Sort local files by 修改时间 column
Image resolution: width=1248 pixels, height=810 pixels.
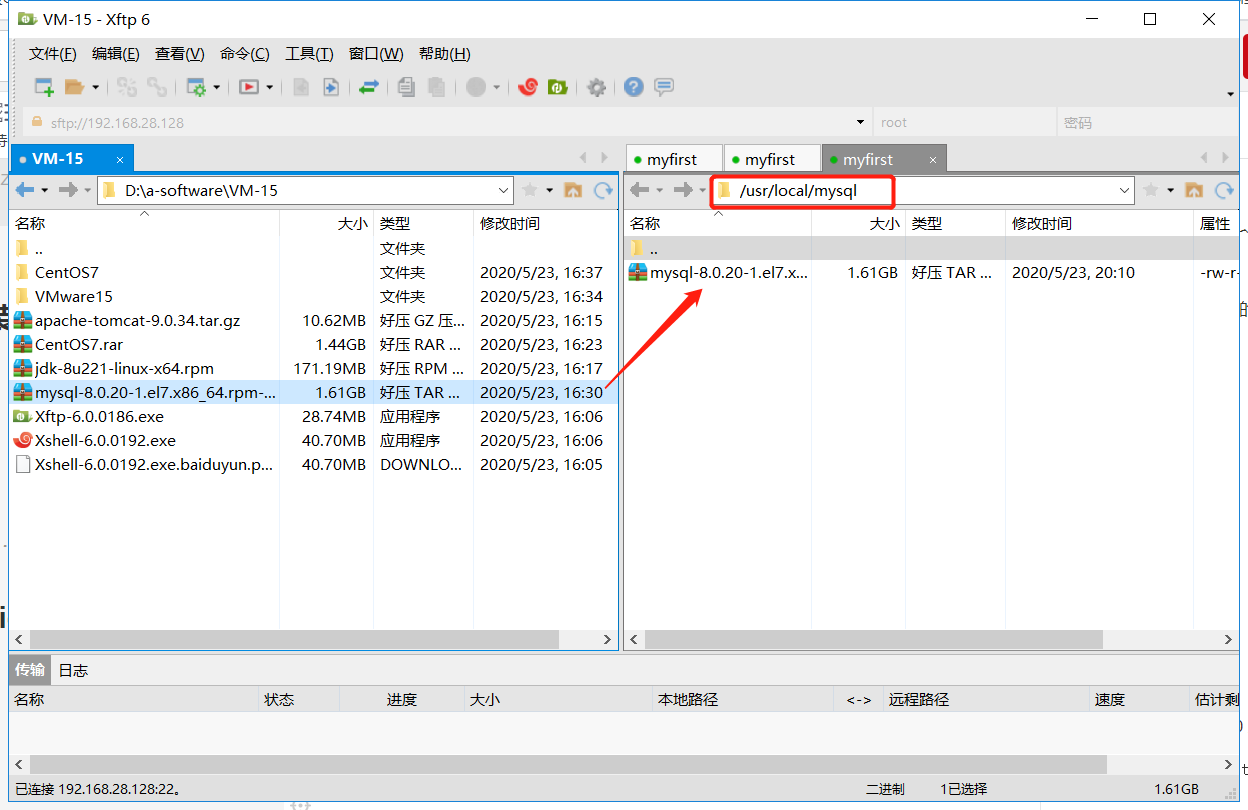[x=545, y=224]
